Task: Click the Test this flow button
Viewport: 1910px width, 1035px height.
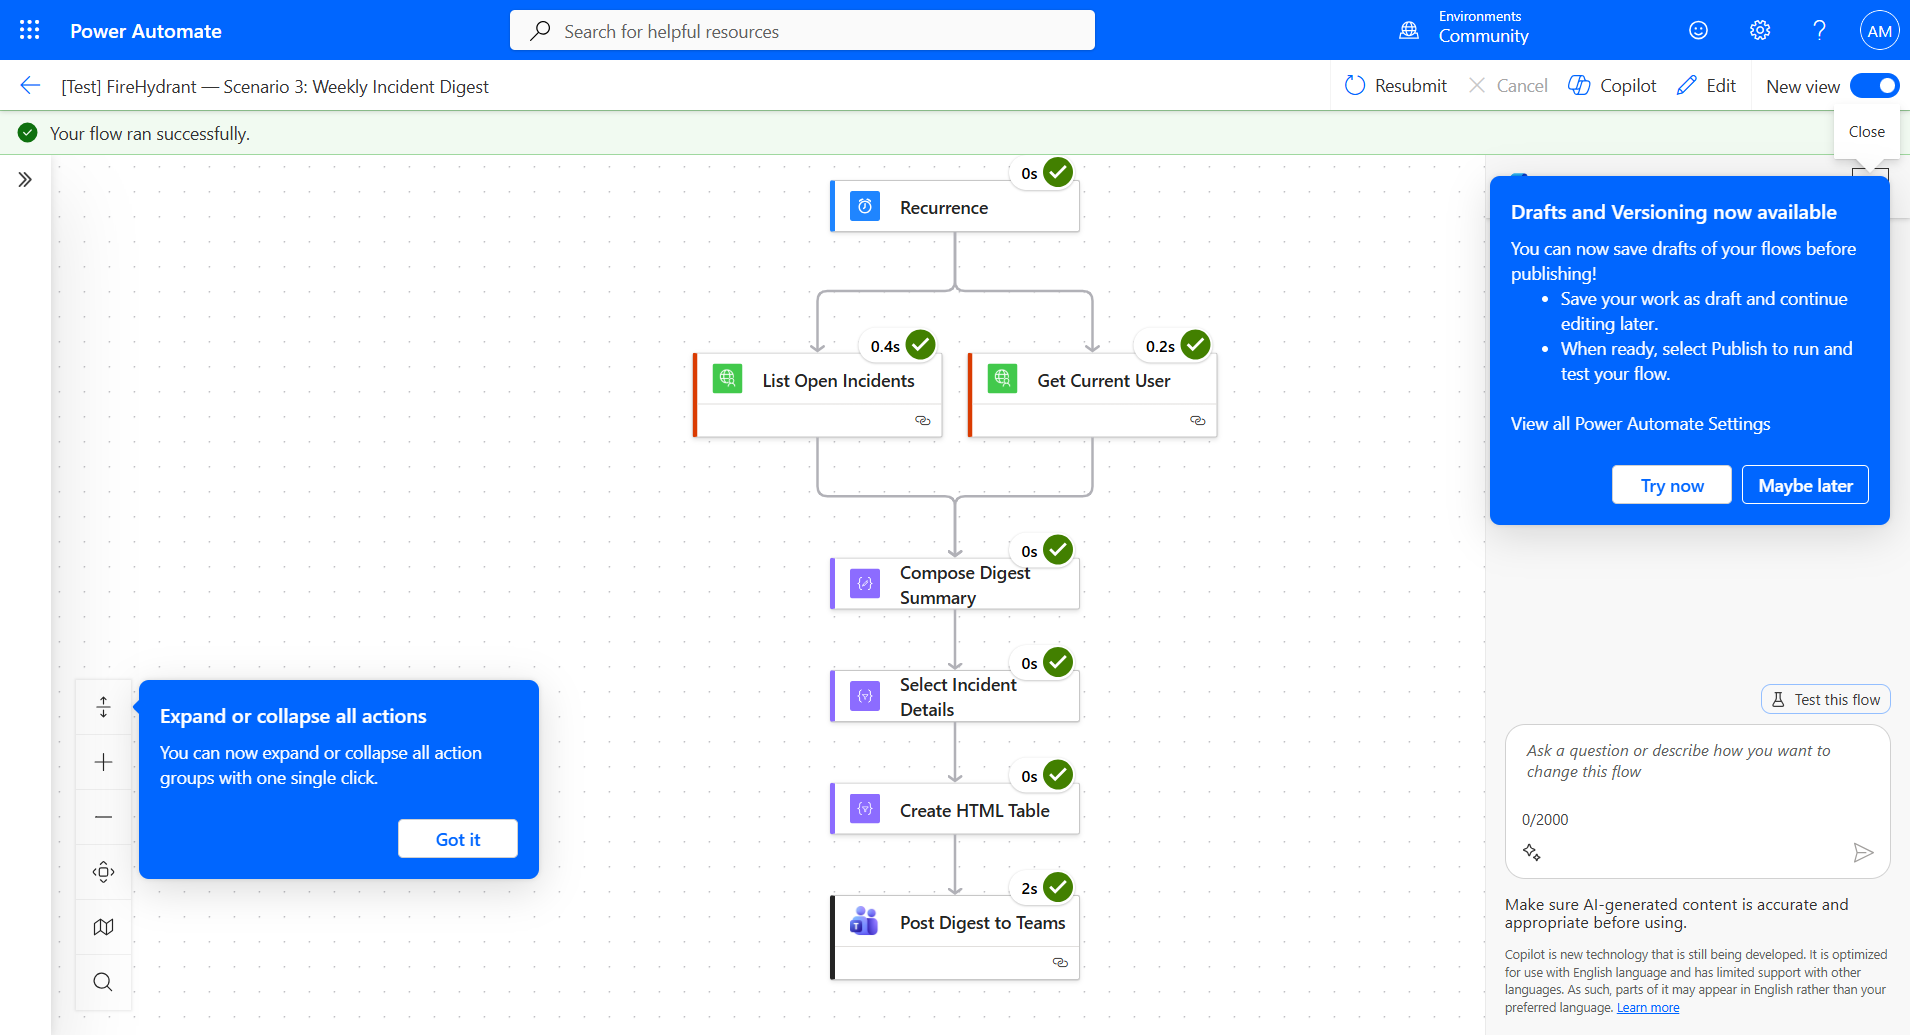Action: pos(1826,700)
